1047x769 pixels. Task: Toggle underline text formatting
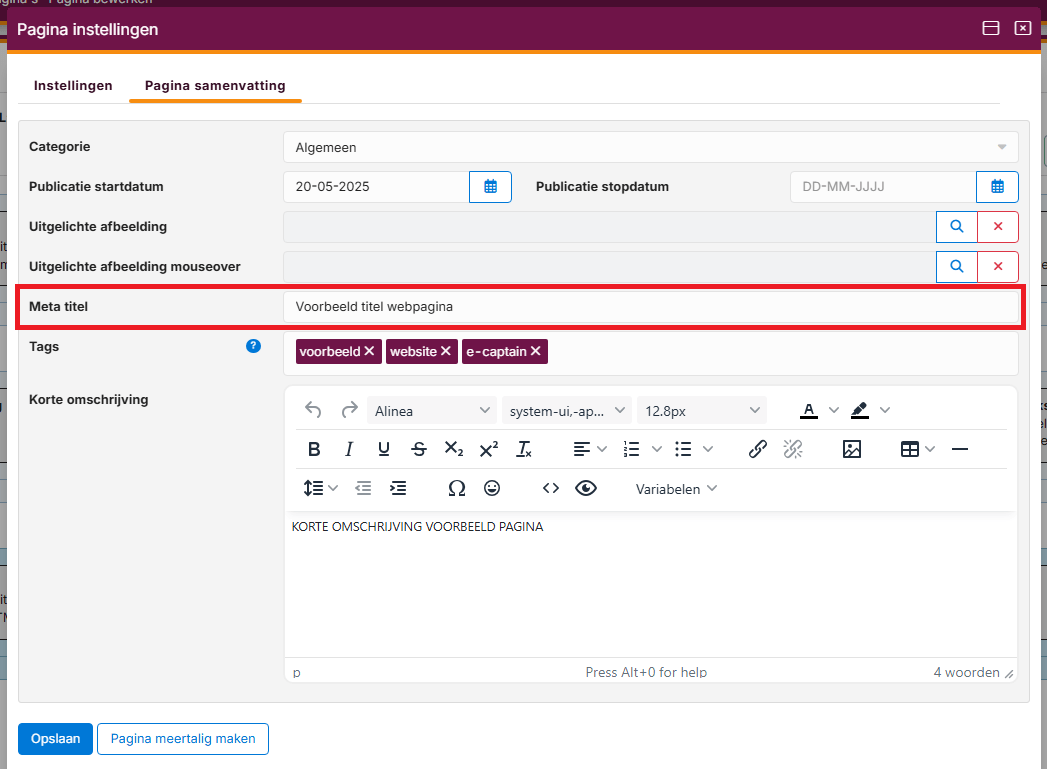384,449
